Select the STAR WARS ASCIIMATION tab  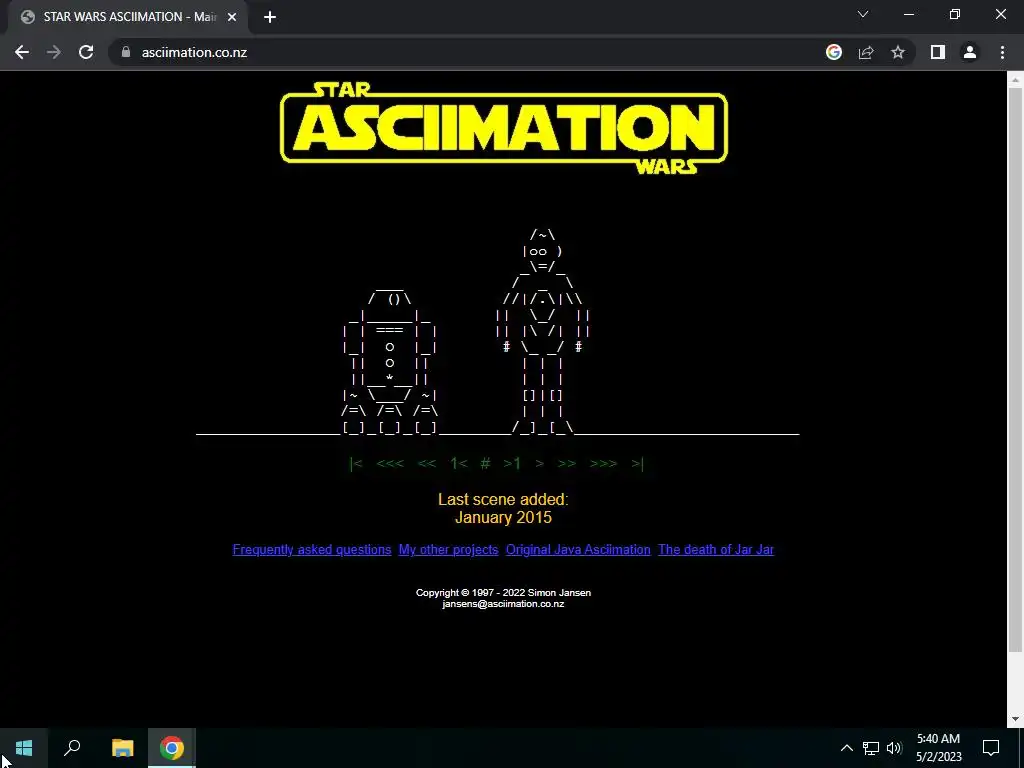[129, 17]
